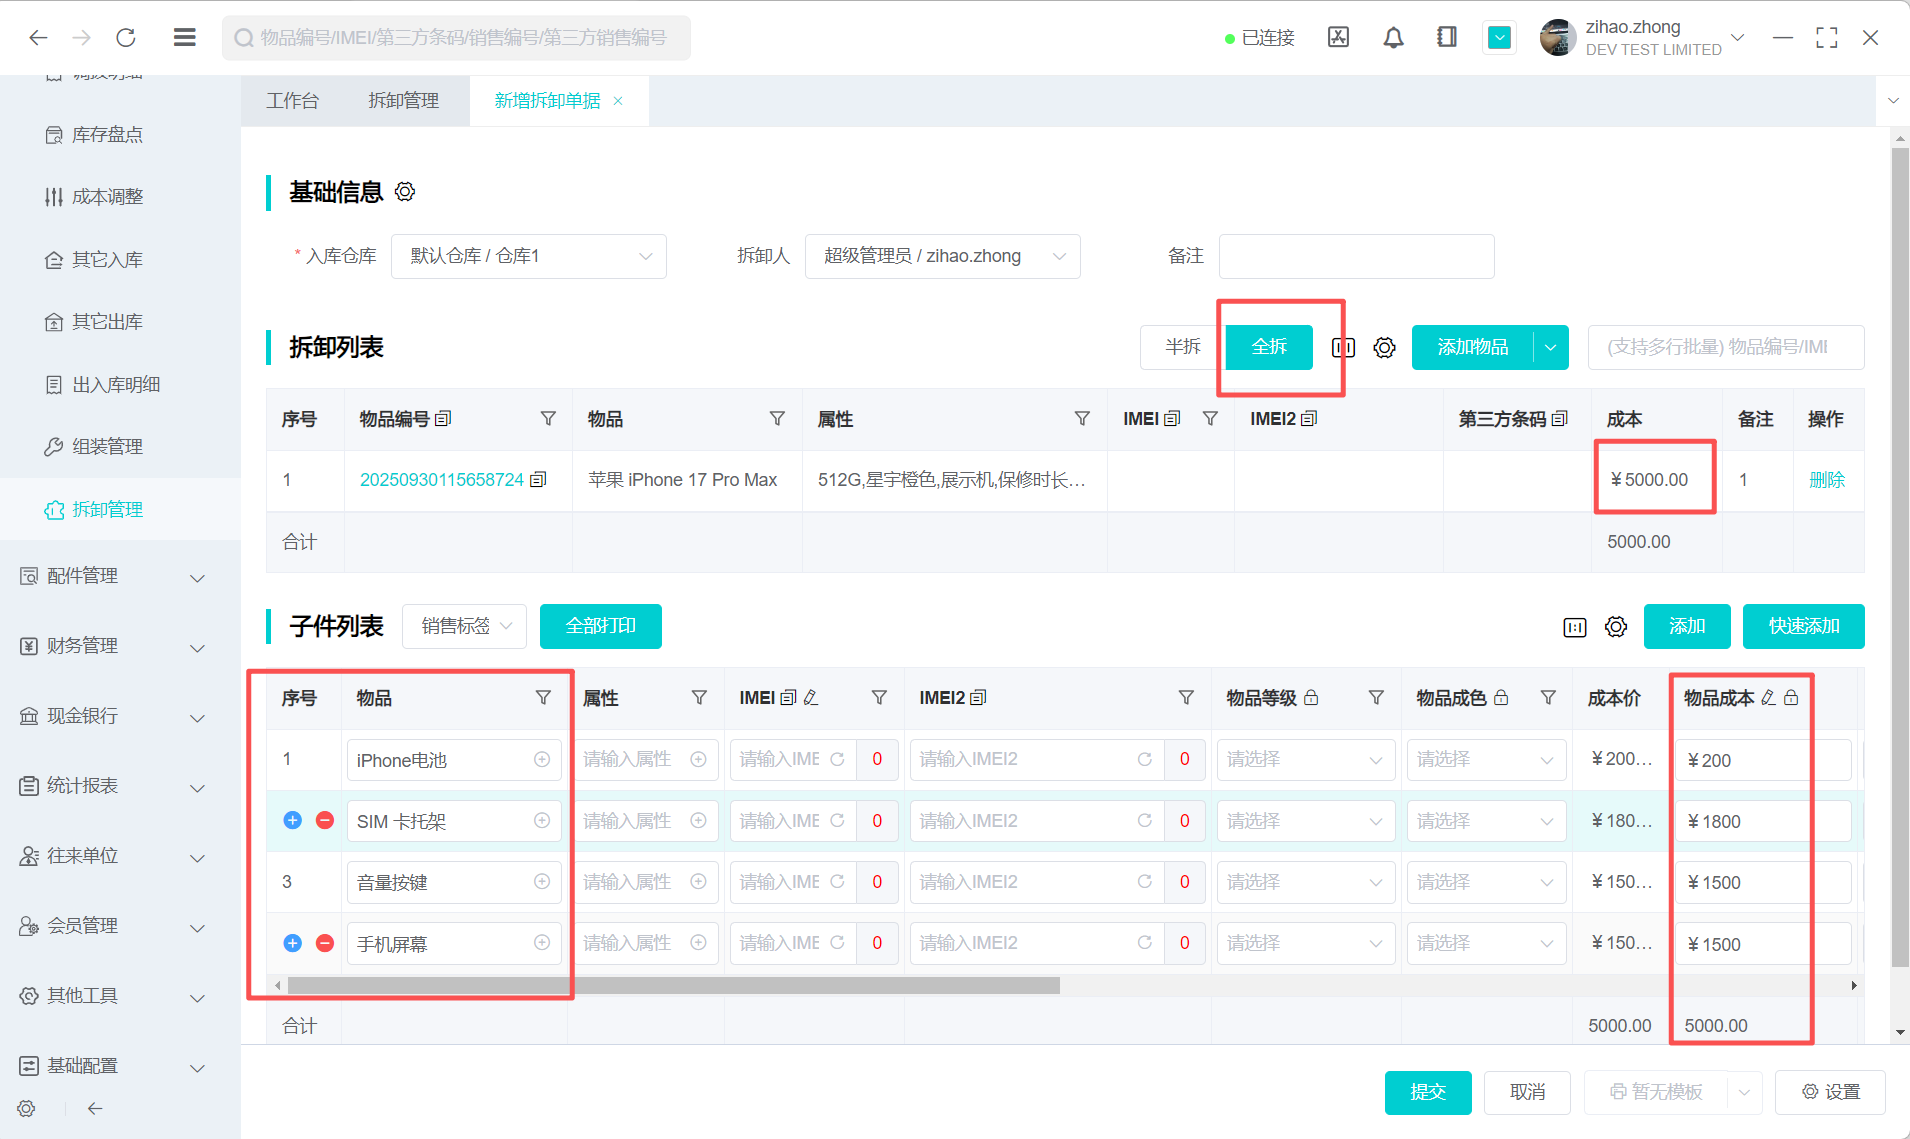
Task: Click copy icon next to item number 20250930115658724
Action: pyautogui.click(x=539, y=480)
